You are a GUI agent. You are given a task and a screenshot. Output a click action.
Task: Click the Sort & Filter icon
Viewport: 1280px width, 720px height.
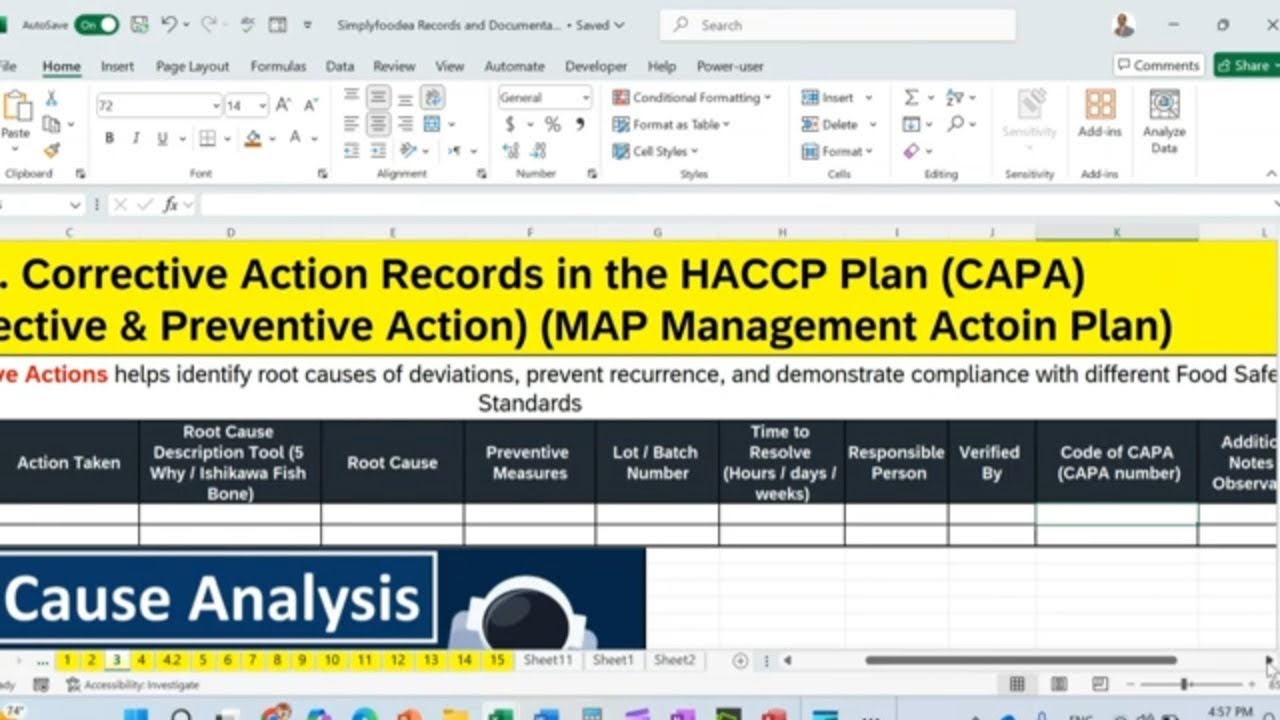coord(955,98)
